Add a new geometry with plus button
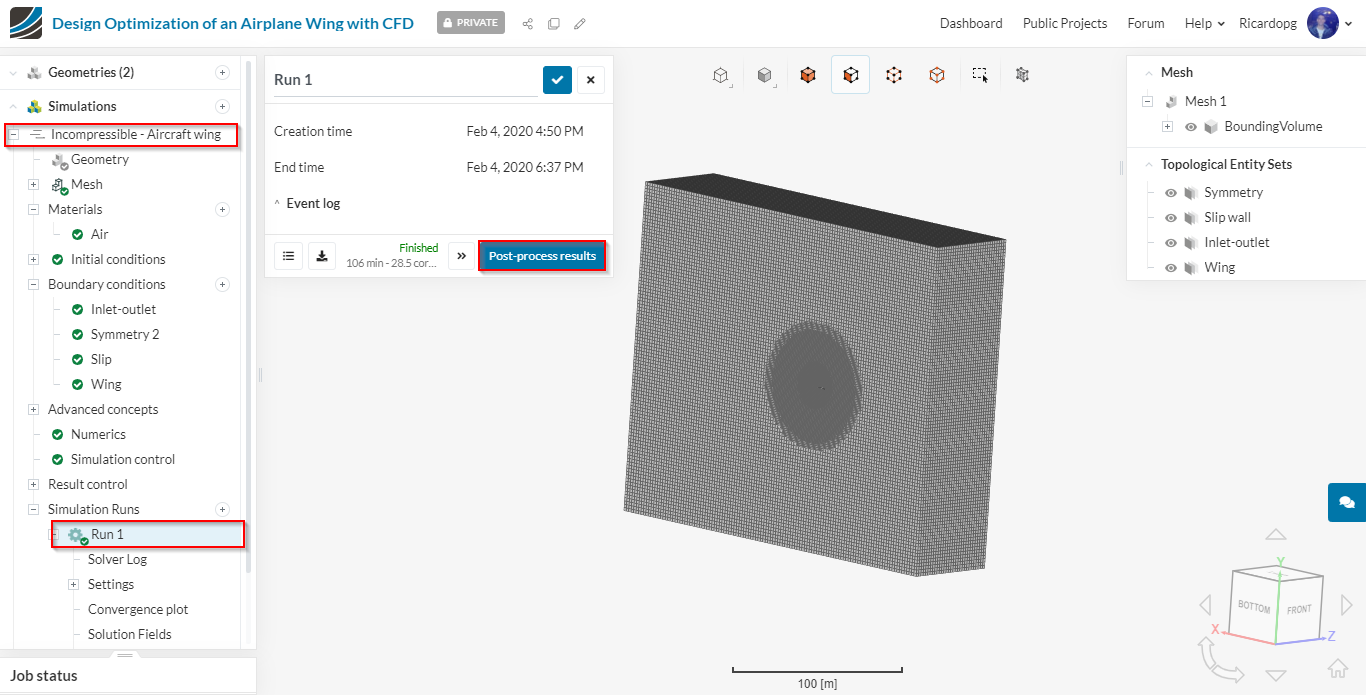This screenshot has width=1366, height=695. [222, 72]
